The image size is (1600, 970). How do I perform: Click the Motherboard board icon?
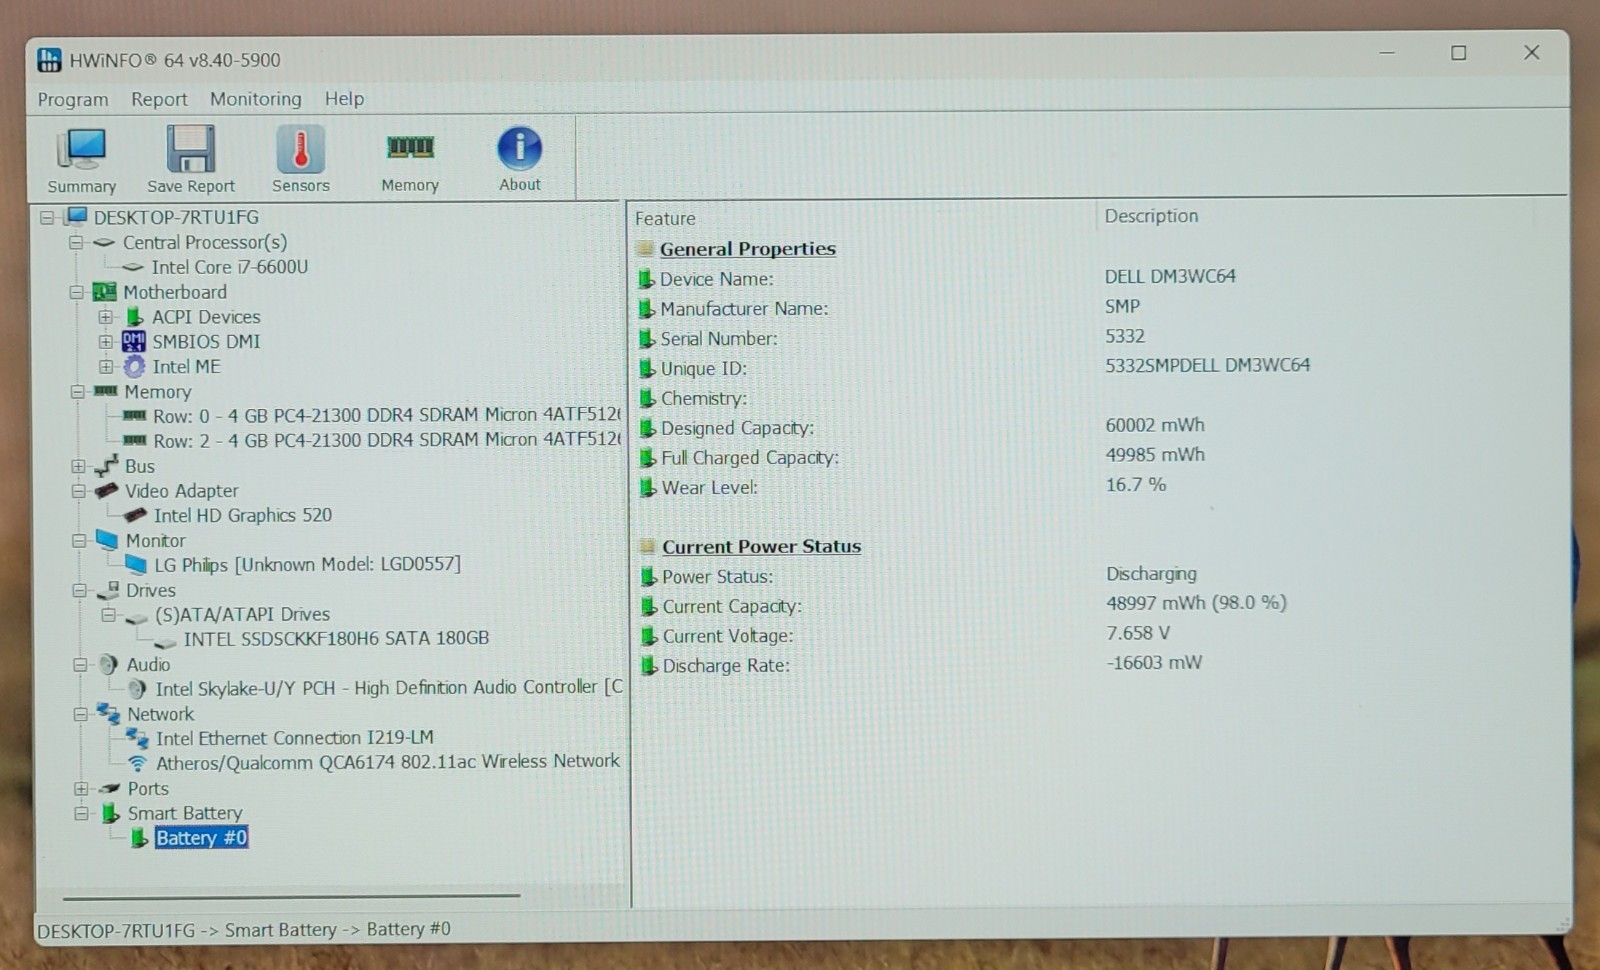tap(105, 291)
